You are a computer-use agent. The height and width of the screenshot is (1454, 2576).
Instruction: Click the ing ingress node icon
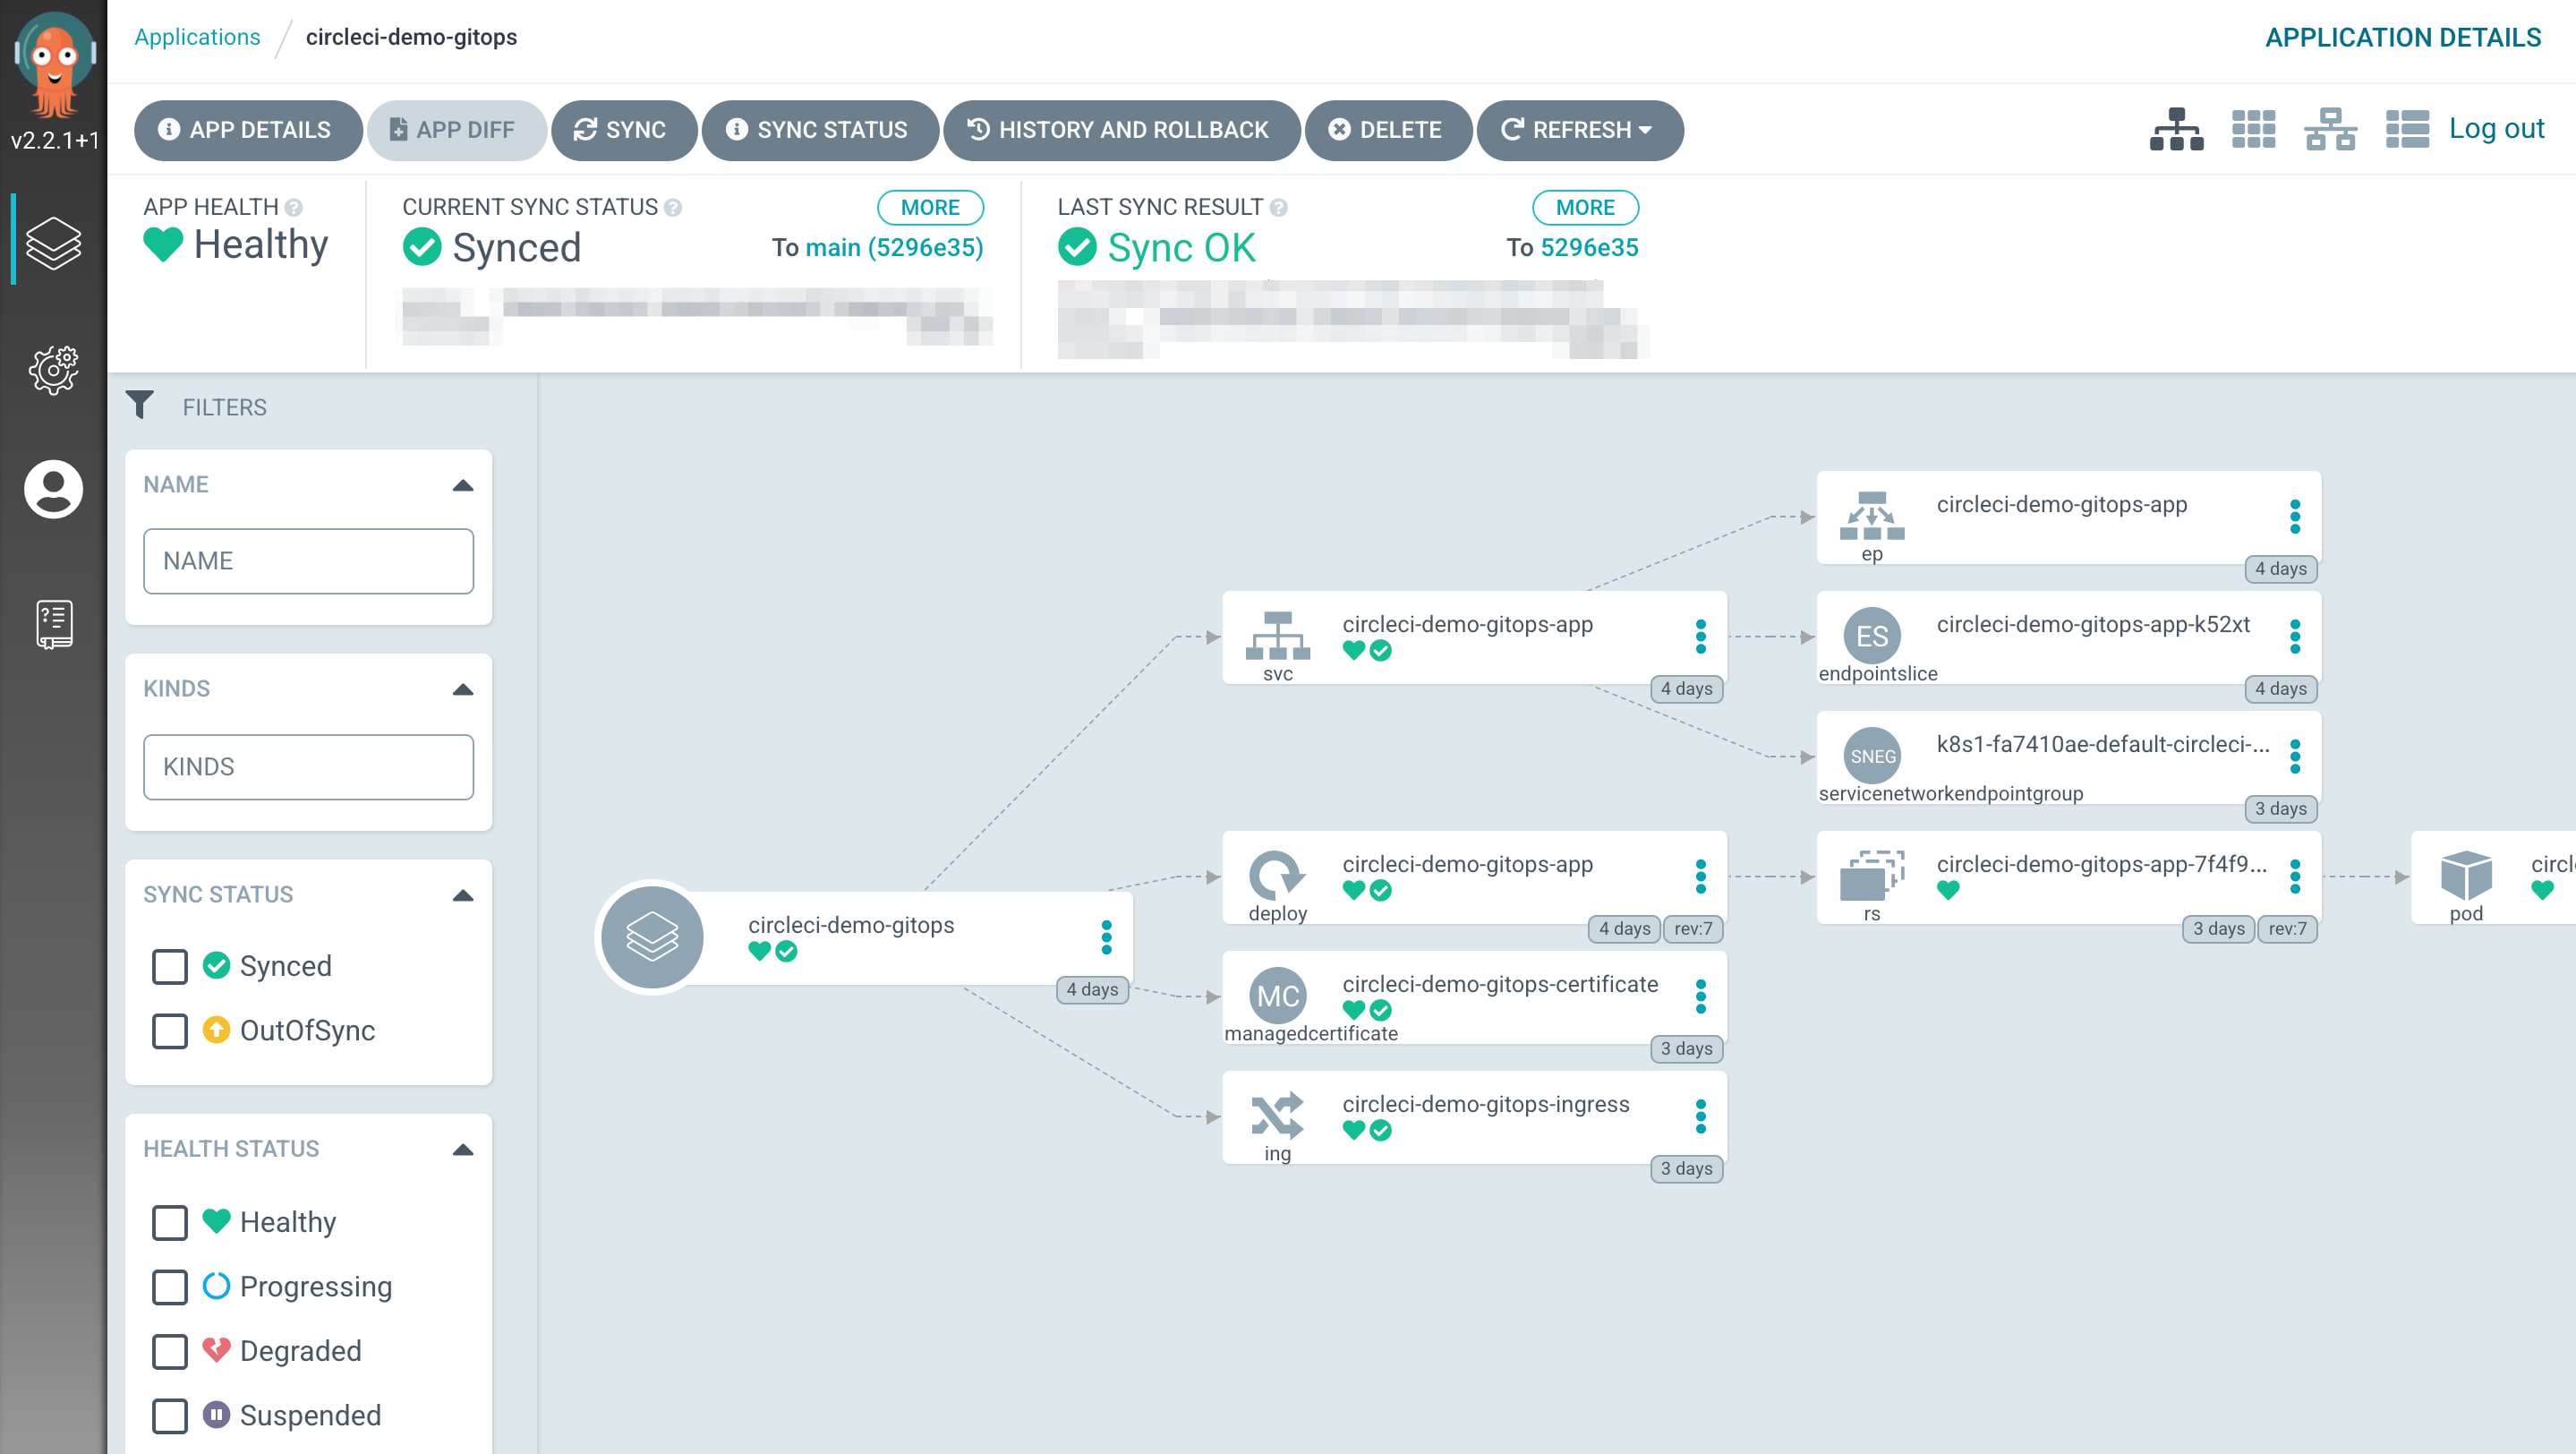(1277, 1116)
